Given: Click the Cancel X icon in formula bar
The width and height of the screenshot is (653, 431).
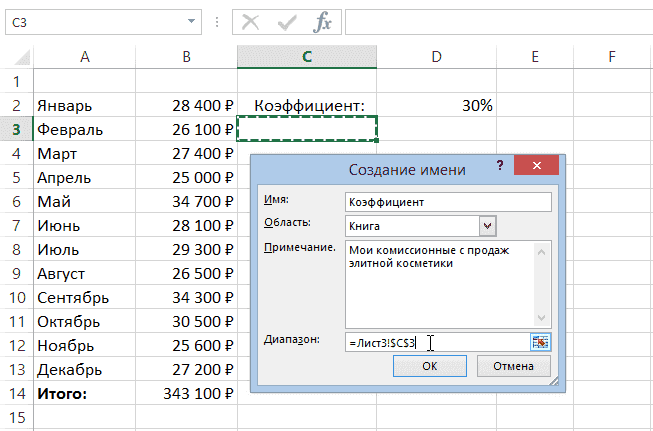Looking at the screenshot, I should tap(251, 22).
